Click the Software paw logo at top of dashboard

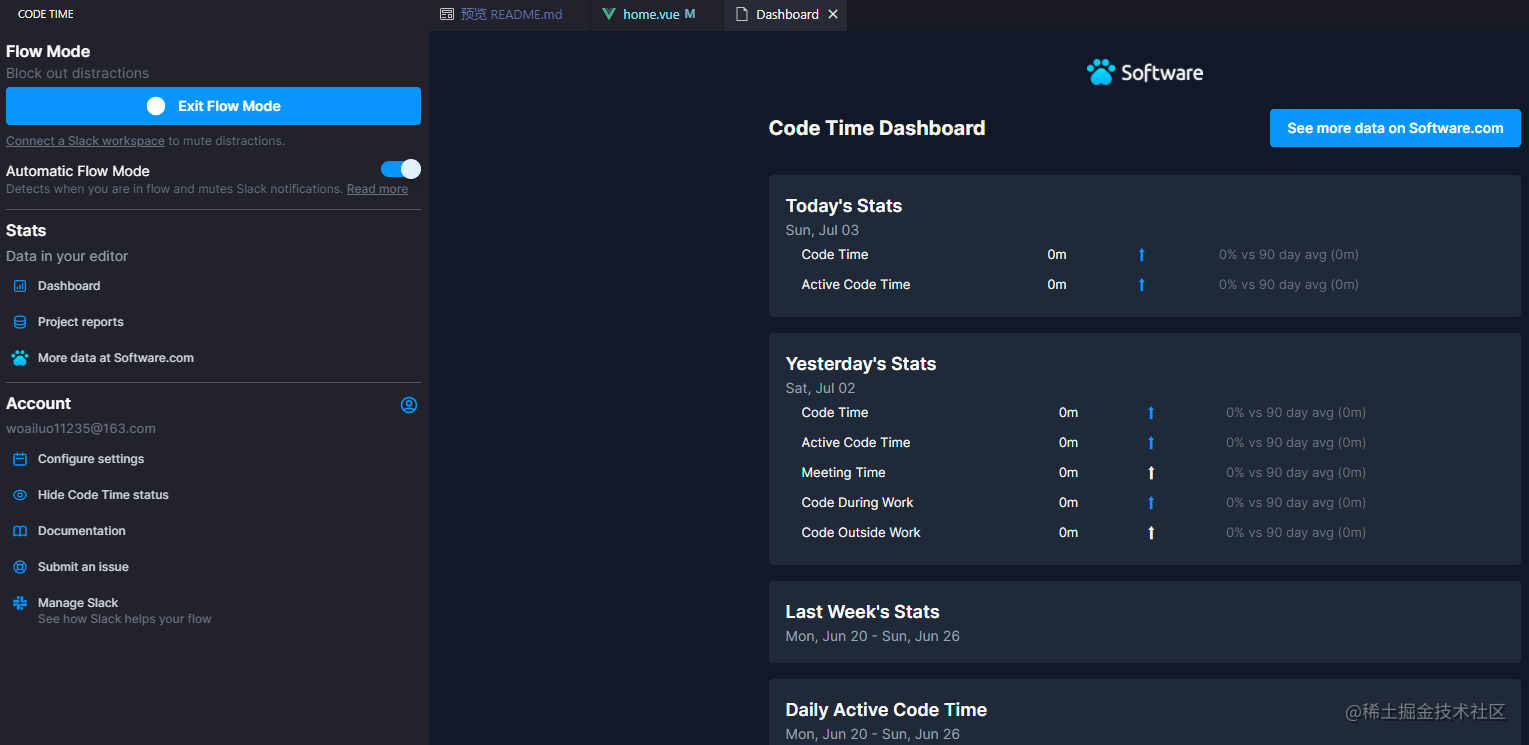click(1101, 72)
